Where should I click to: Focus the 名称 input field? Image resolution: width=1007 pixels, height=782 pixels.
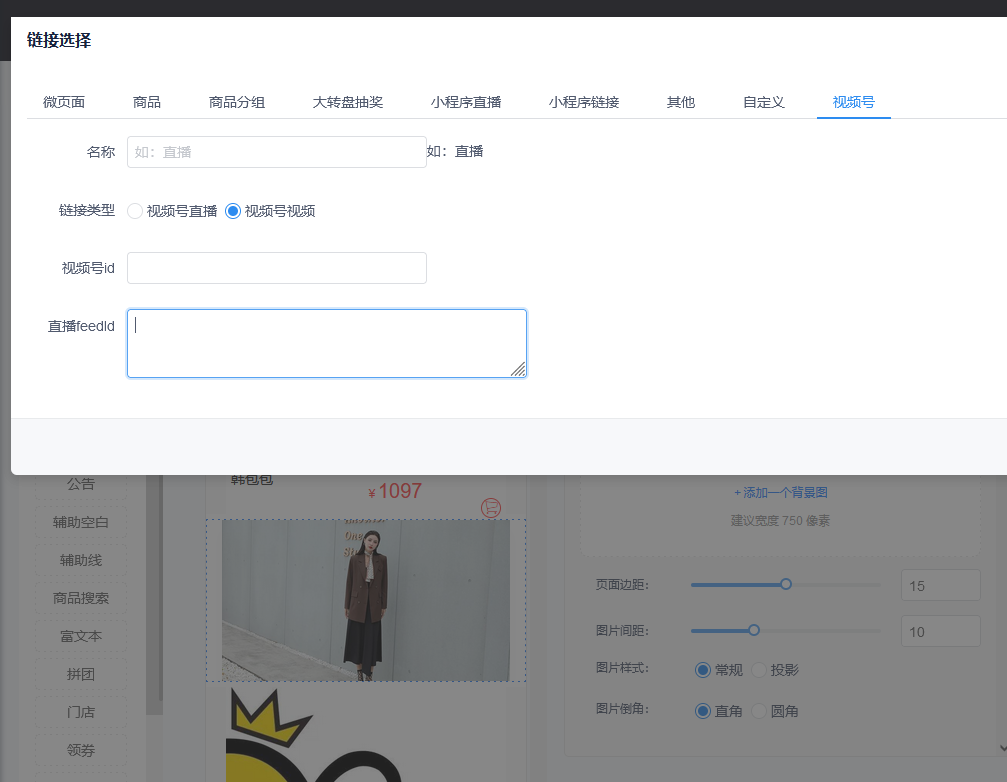pos(277,152)
